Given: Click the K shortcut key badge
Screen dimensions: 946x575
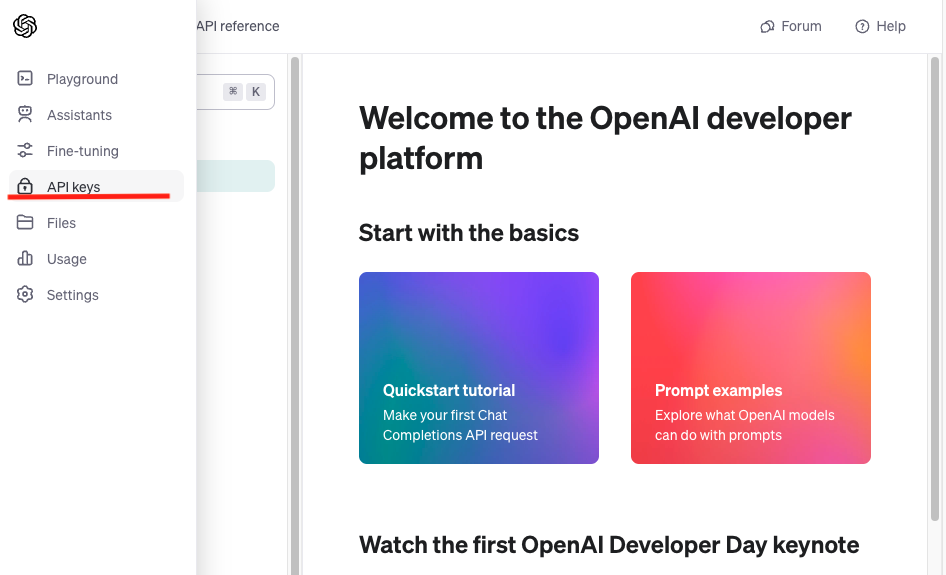Looking at the screenshot, I should (256, 92).
